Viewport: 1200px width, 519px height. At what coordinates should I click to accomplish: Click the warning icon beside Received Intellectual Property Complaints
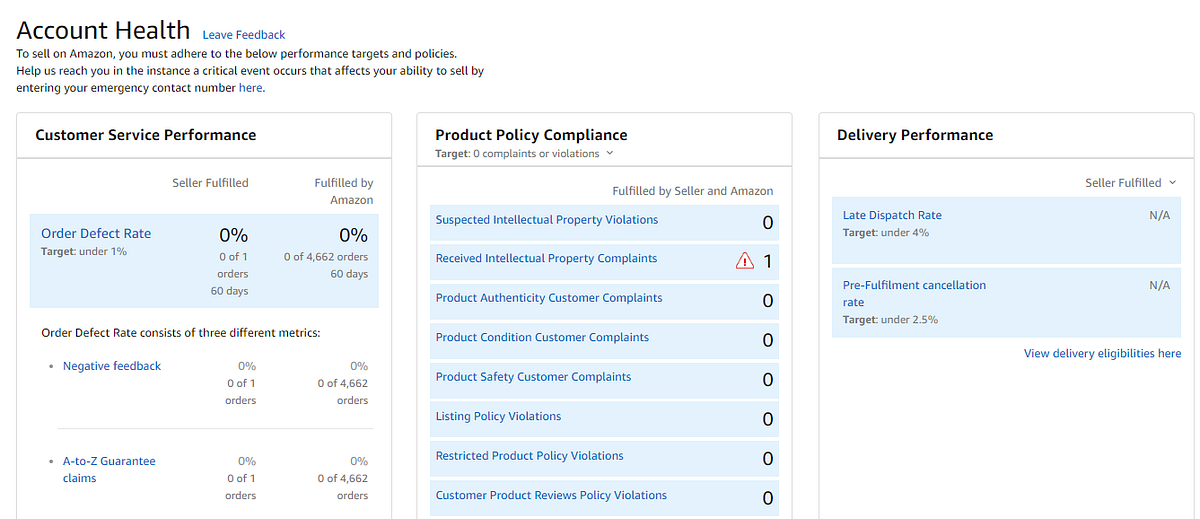[744, 261]
